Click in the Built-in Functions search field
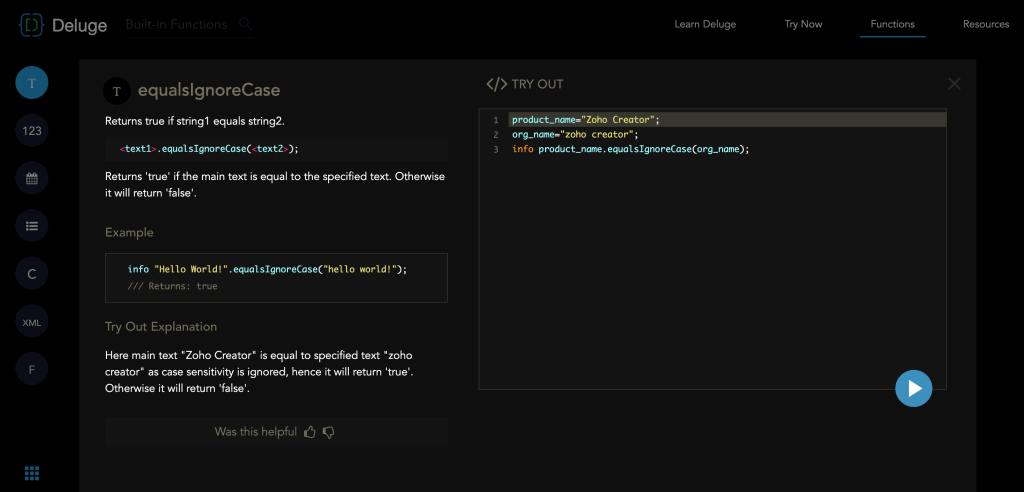Viewport: 1024px width, 492px height. coord(177,24)
